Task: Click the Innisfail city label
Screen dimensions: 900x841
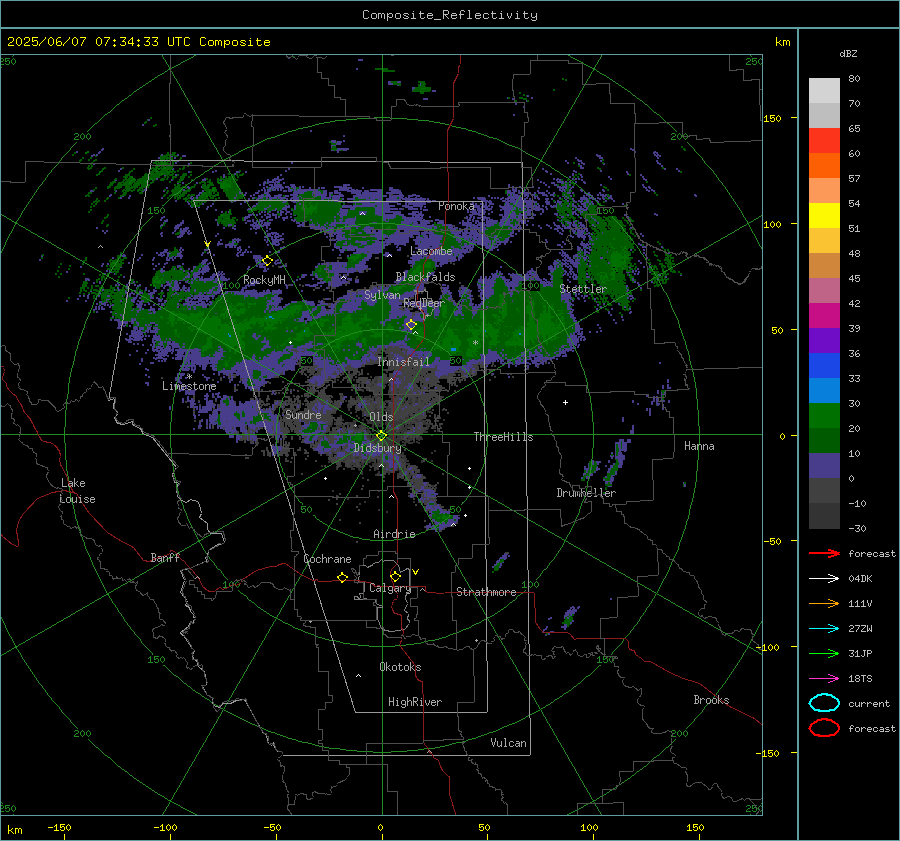Action: point(403,362)
